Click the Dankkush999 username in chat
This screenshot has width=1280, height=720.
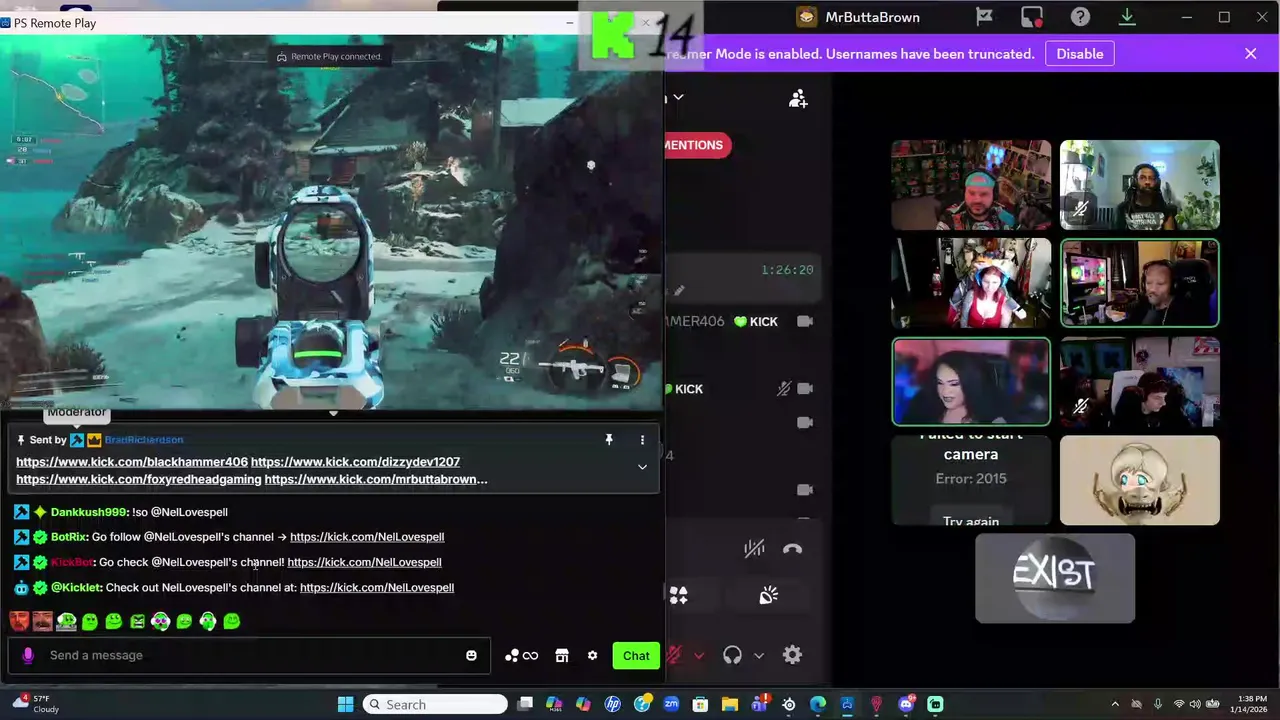(x=88, y=512)
